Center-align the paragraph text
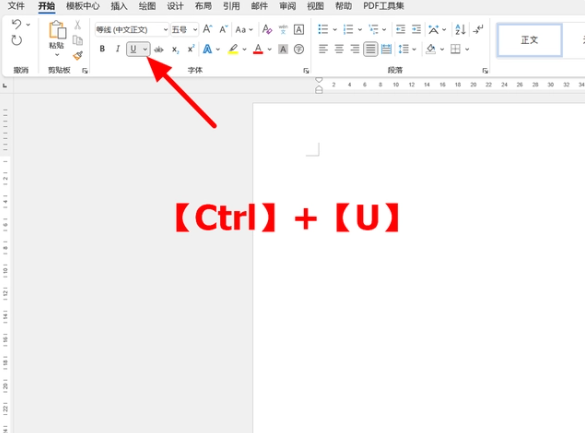This screenshot has width=585, height=433. click(x=339, y=49)
